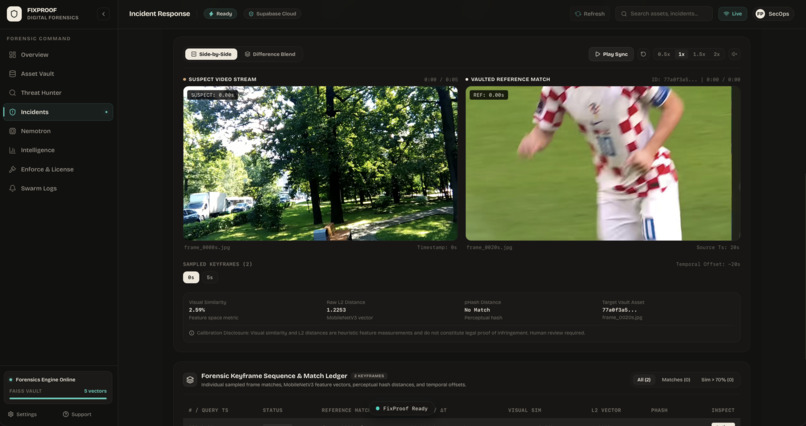The height and width of the screenshot is (426, 806).
Task: Click the vaulted reference match frame
Action: 602,163
